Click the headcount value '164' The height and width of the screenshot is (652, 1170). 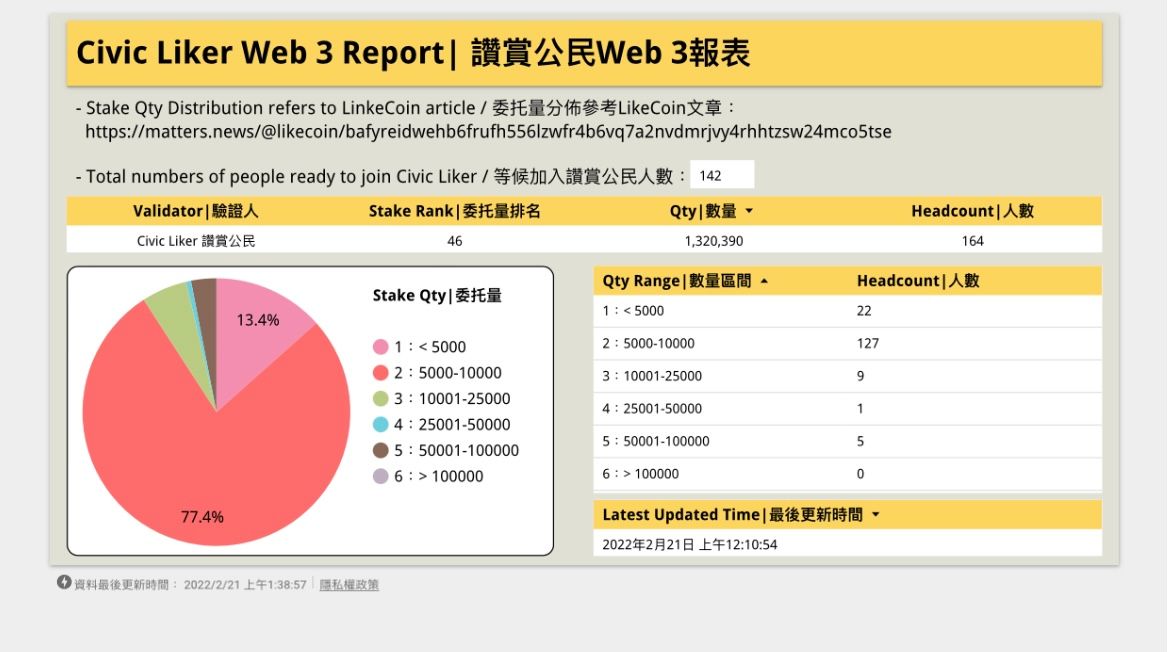tap(972, 241)
